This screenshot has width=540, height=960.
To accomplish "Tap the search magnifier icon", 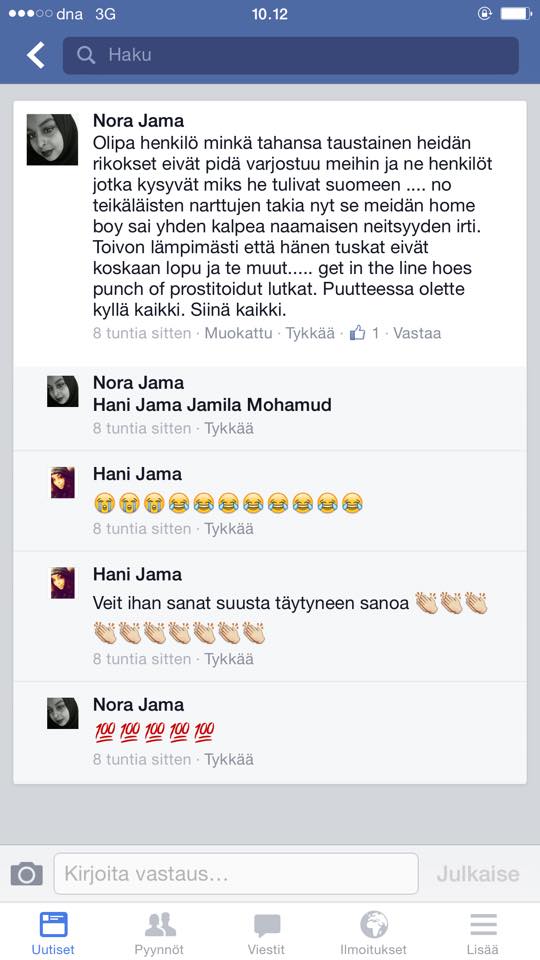I will click(86, 55).
